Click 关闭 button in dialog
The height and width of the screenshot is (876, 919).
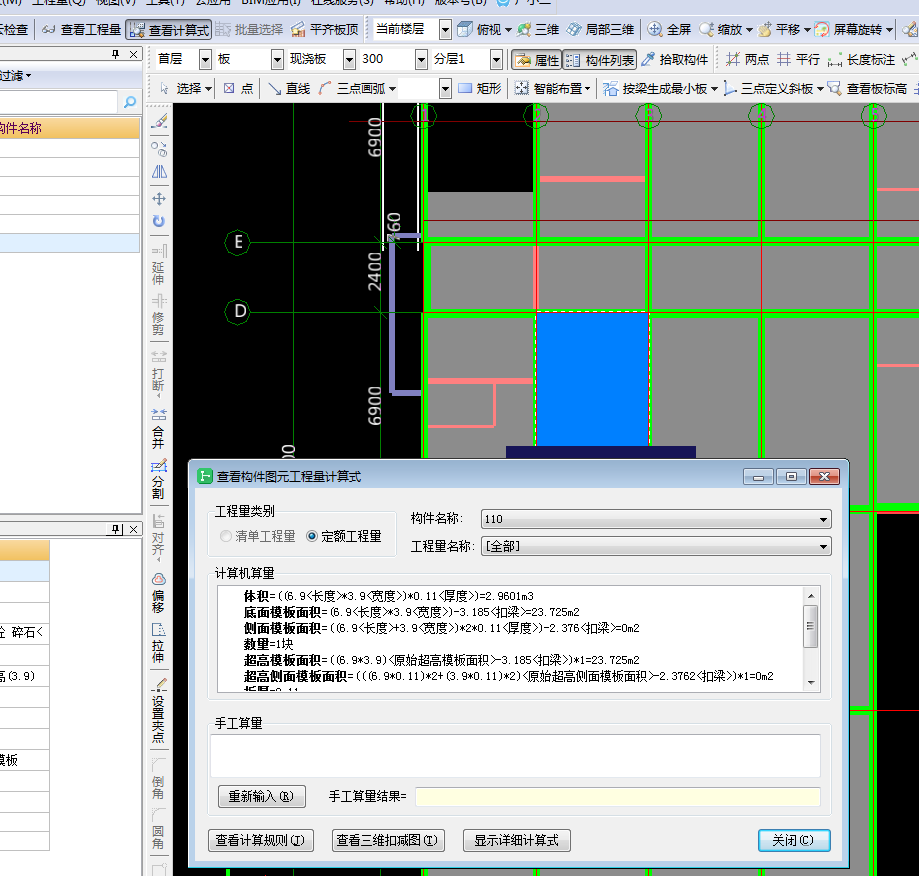click(794, 840)
